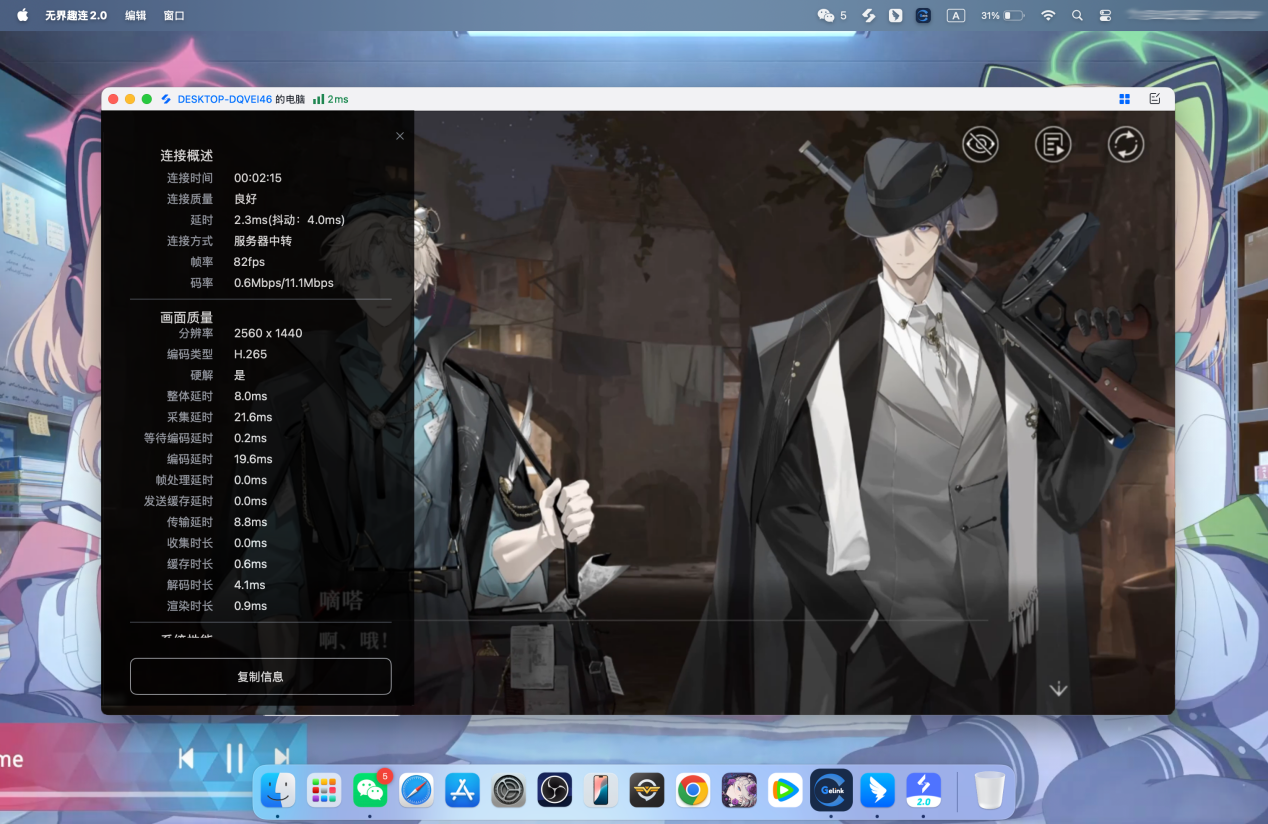The width and height of the screenshot is (1268, 824).
Task: Click the resolution value 2560 x 1440
Action: click(x=268, y=333)
